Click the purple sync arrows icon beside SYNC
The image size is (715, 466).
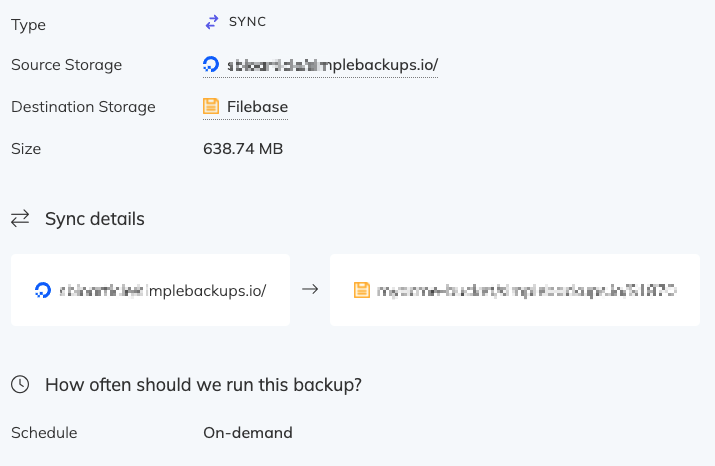[x=211, y=22]
